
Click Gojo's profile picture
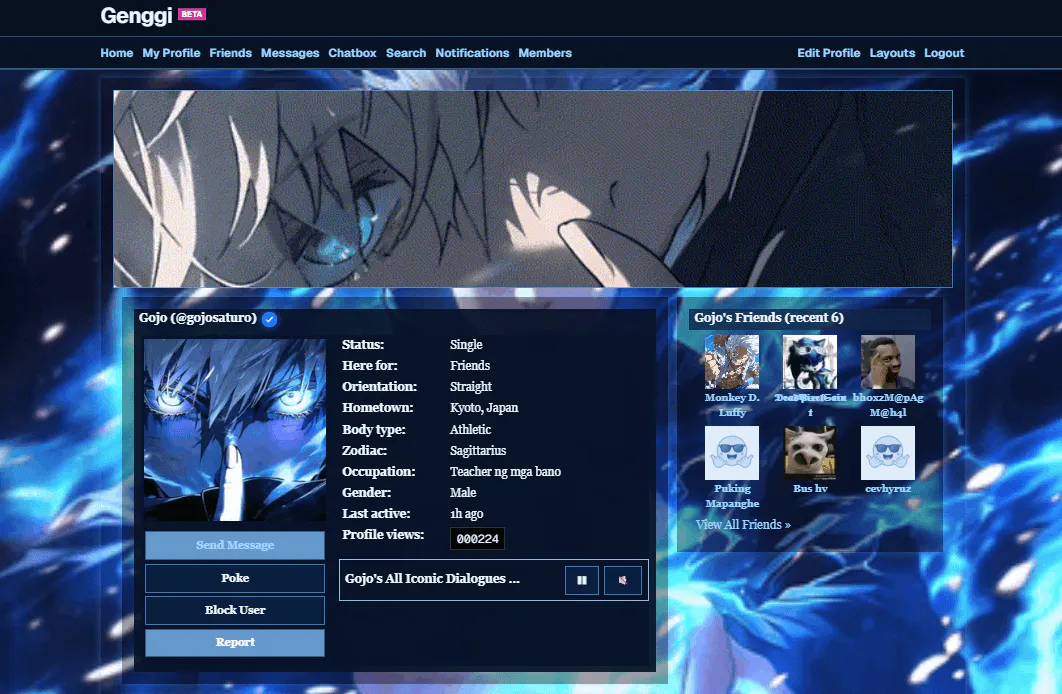(x=235, y=430)
